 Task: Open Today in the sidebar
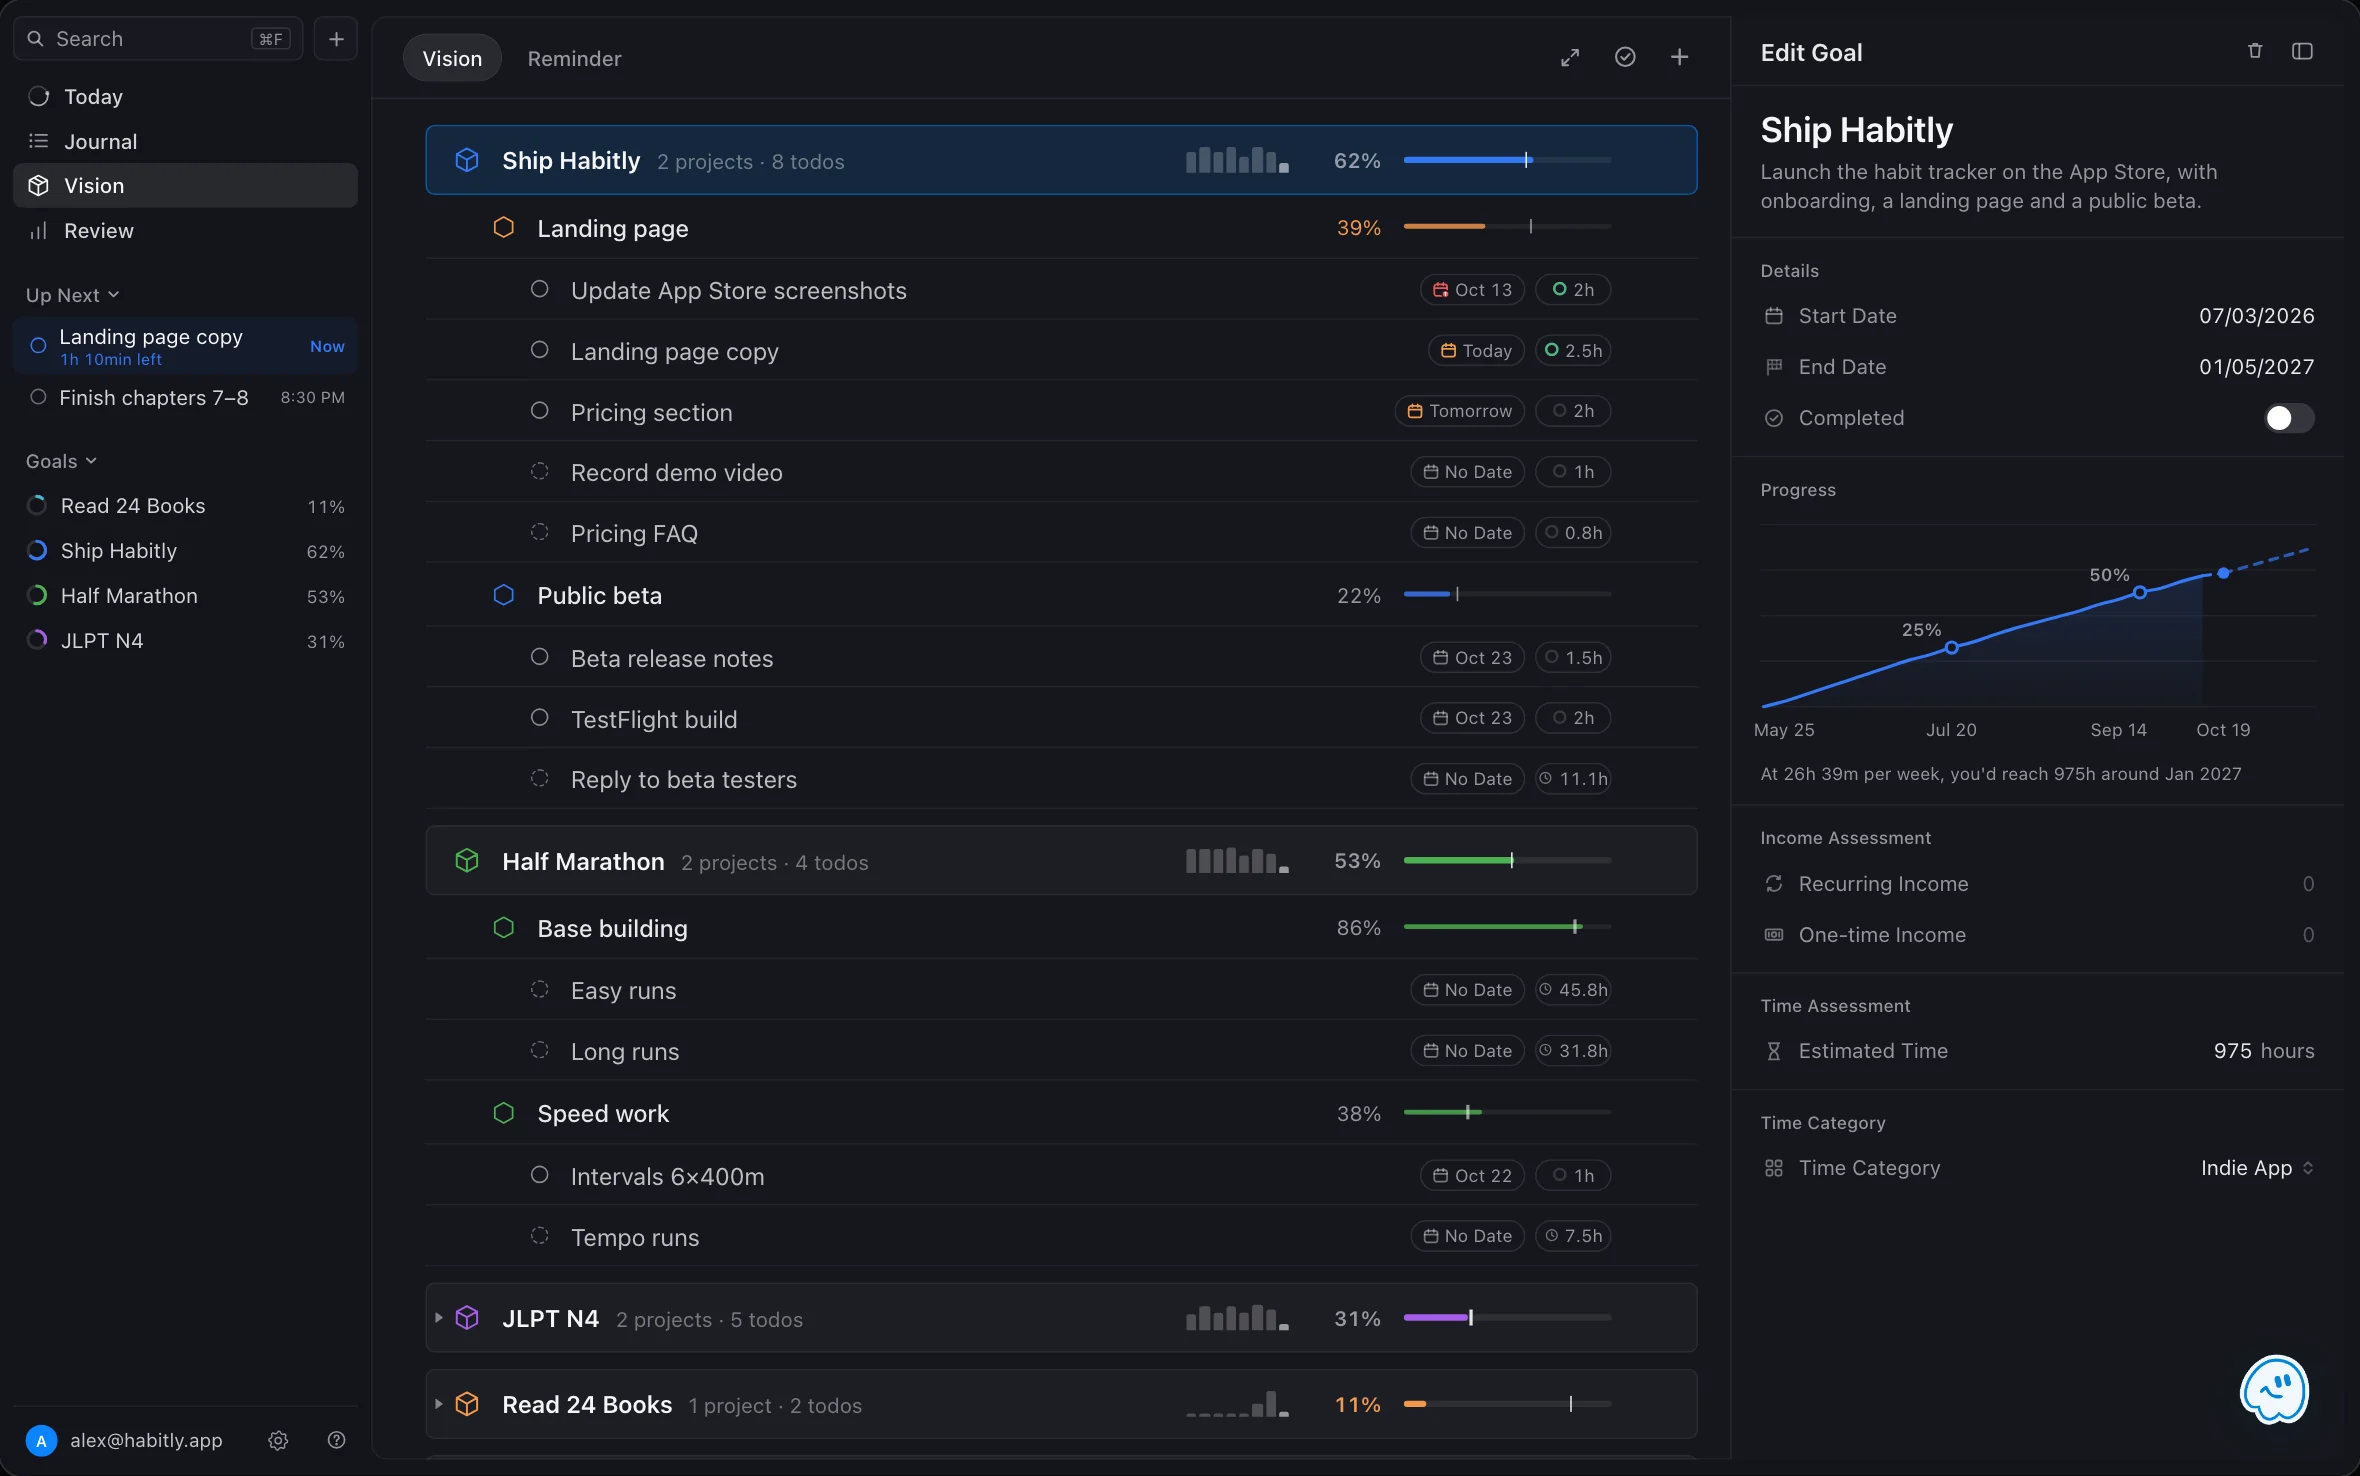(185, 97)
